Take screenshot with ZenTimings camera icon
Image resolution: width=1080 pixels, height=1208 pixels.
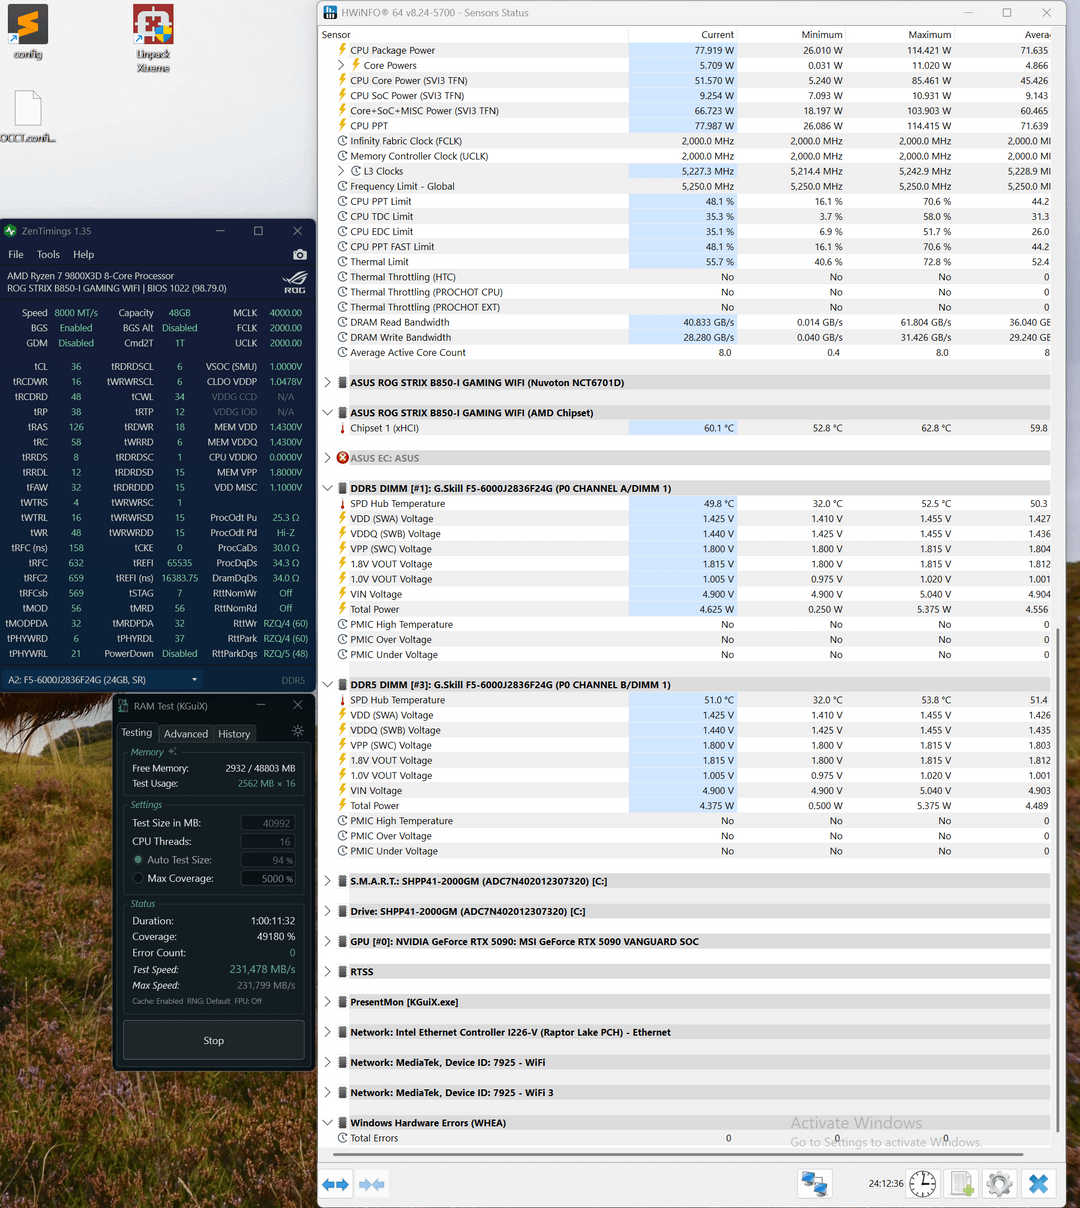click(299, 255)
